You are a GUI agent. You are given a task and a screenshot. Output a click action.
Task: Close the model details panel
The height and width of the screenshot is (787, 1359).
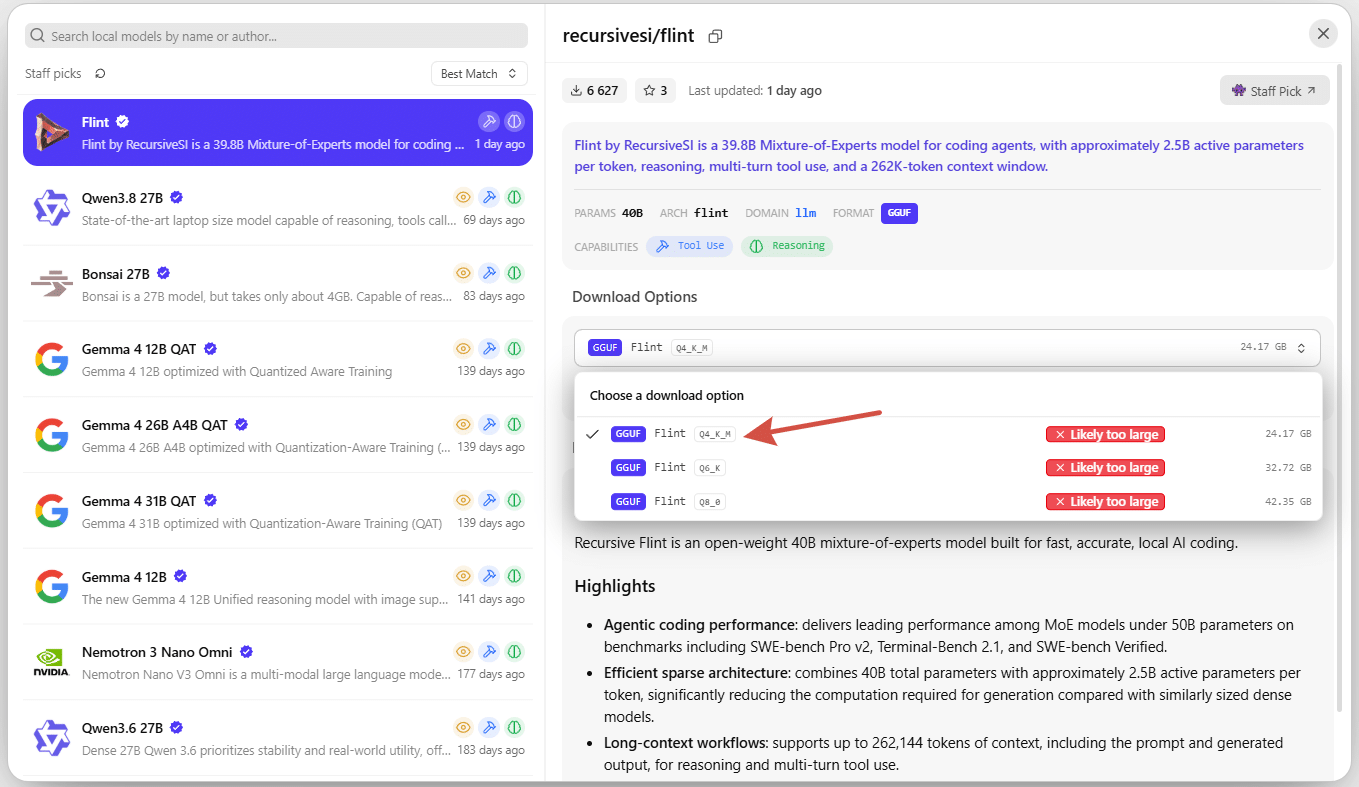(x=1323, y=34)
